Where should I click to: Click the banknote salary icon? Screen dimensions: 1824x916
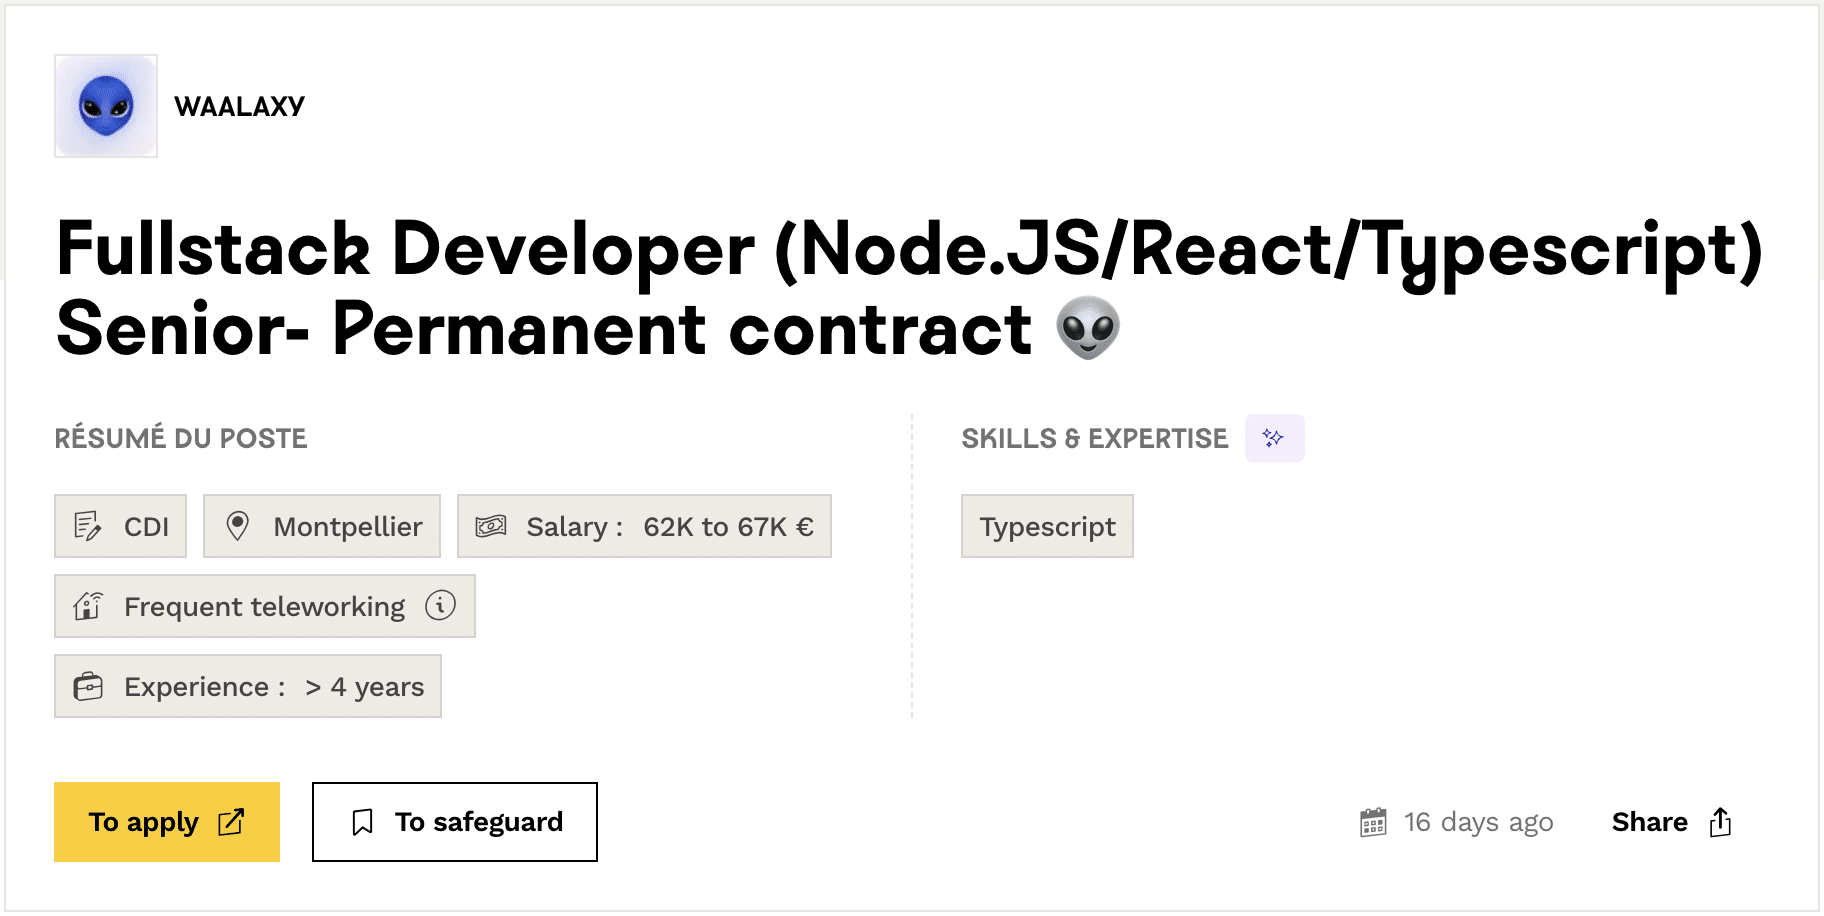490,526
